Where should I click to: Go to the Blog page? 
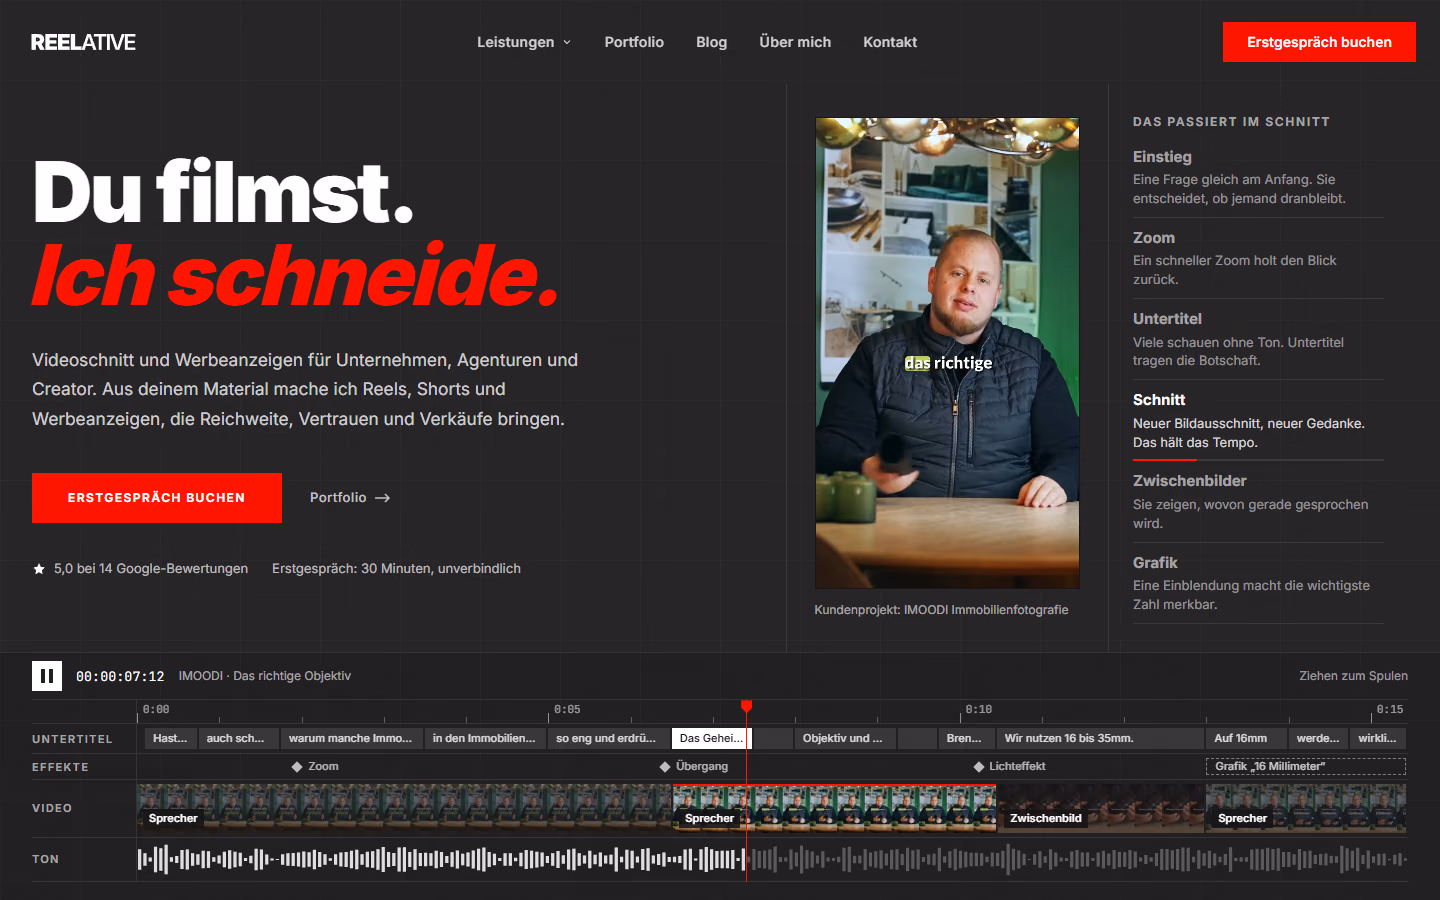[712, 42]
